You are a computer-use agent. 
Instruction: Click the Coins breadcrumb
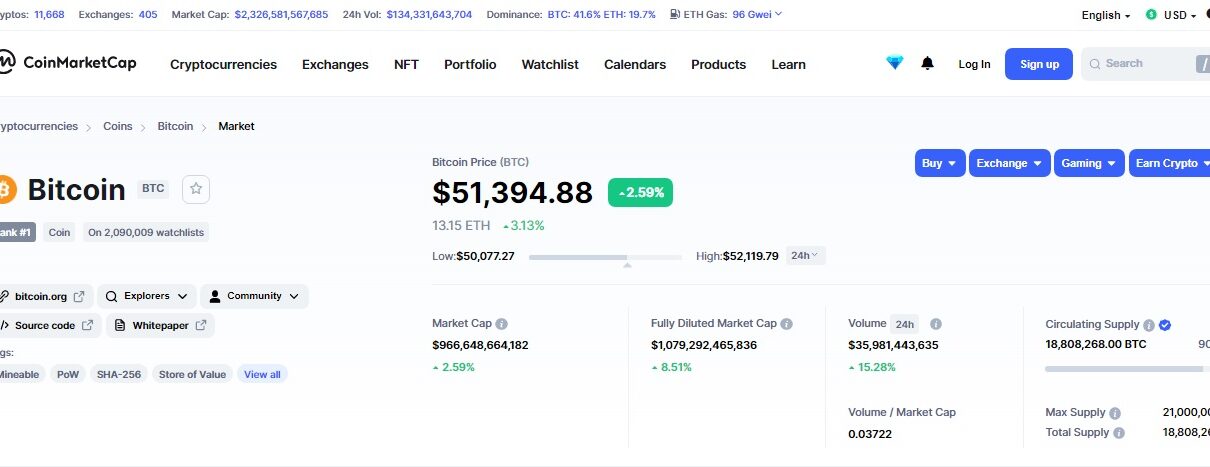[117, 126]
